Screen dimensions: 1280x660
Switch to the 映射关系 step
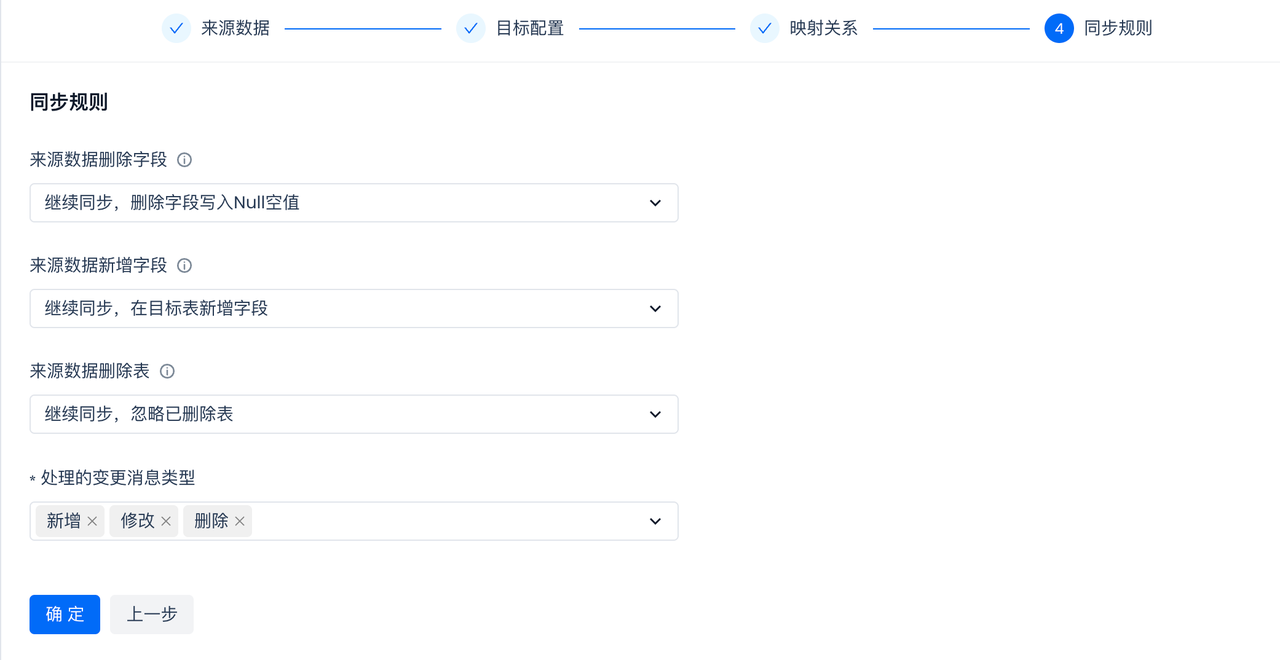(x=823, y=28)
